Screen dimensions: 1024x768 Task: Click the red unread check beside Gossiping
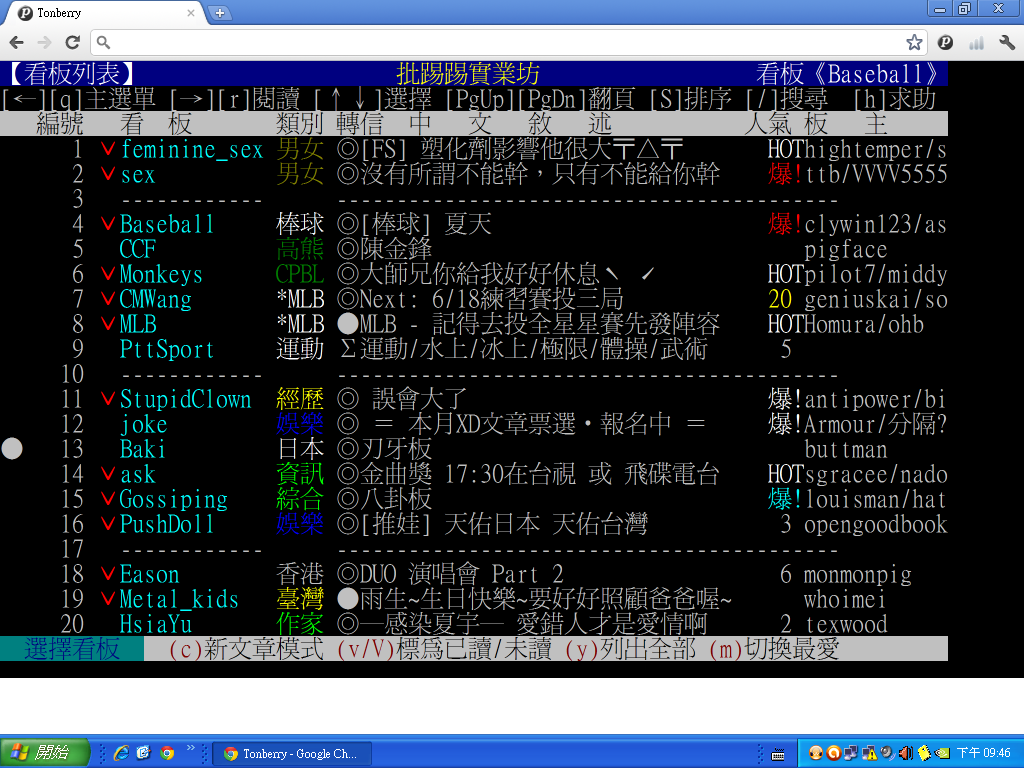coord(108,499)
